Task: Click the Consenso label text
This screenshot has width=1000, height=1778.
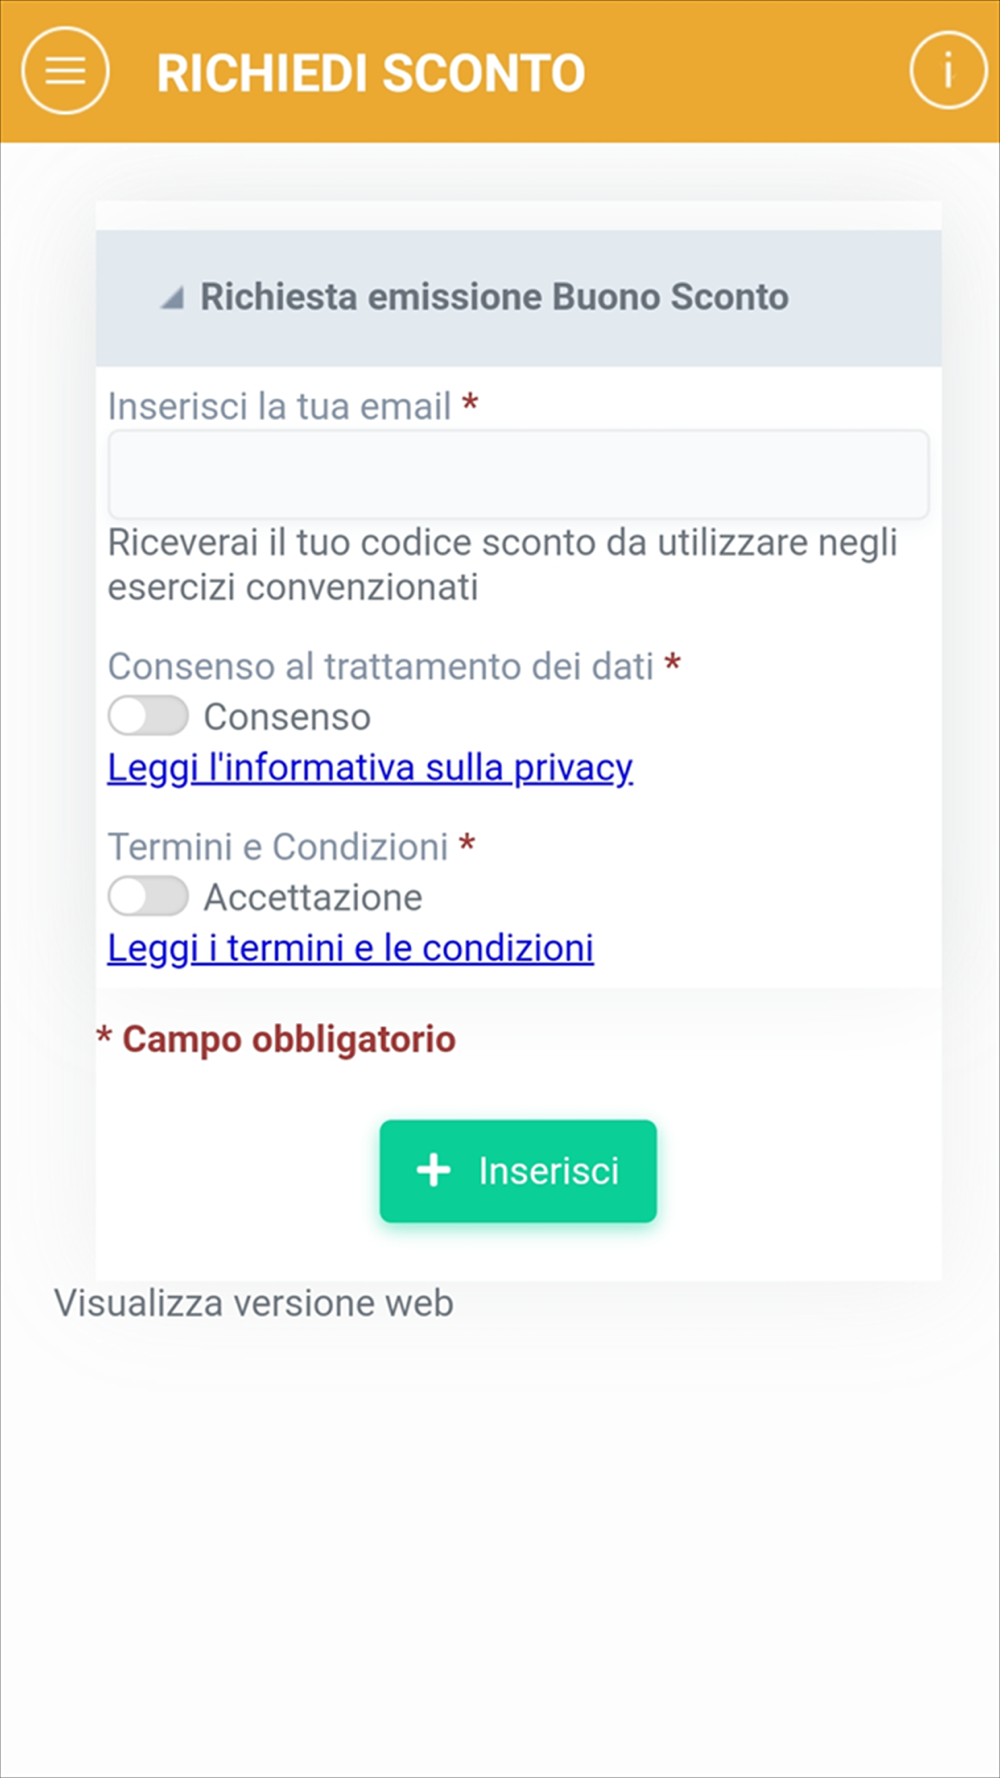Action: pyautogui.click(x=287, y=717)
